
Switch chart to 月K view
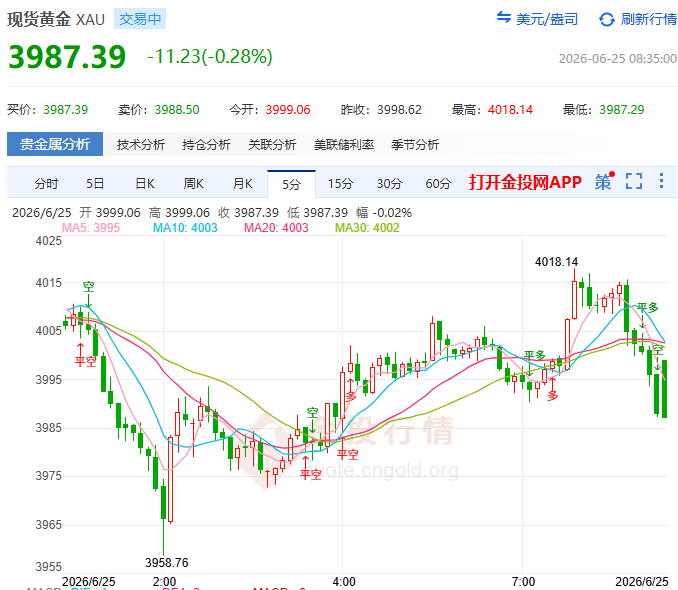(x=243, y=184)
